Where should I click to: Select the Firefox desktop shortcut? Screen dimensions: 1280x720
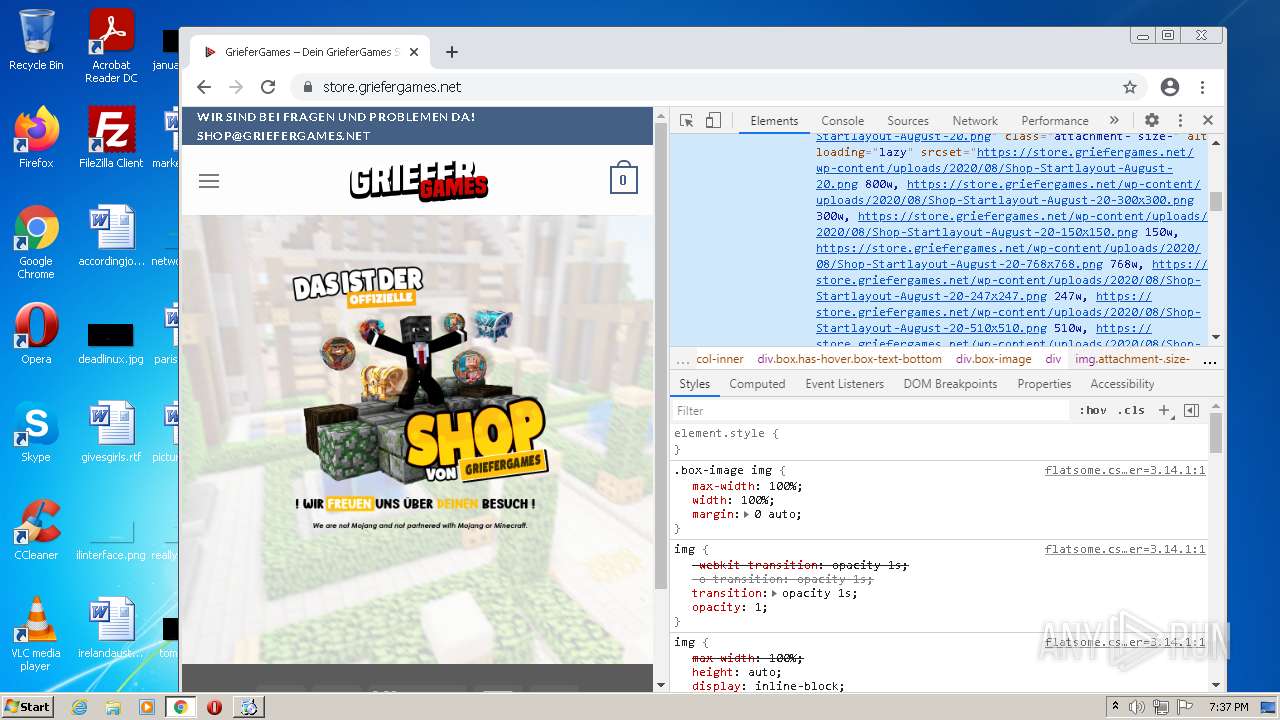click(36, 138)
